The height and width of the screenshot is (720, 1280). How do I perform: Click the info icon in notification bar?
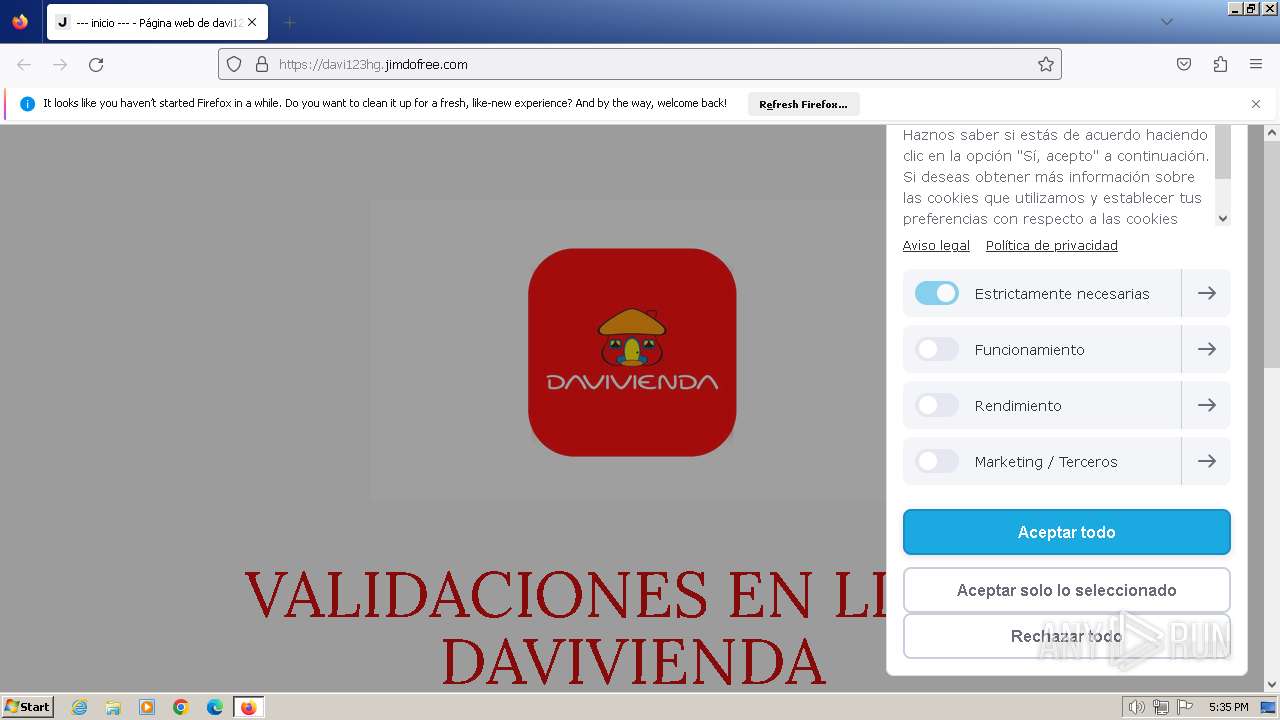[27, 103]
